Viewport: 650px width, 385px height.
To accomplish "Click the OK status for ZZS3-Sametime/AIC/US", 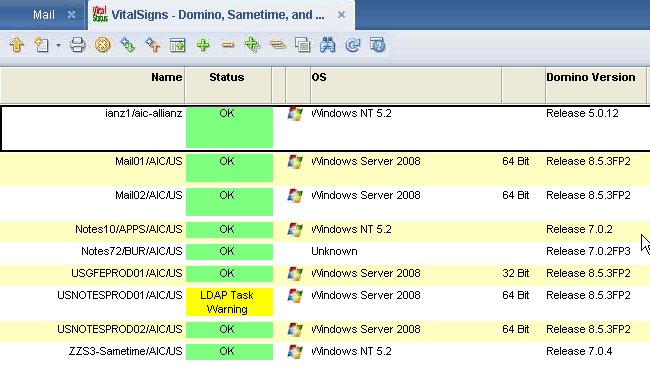I will click(229, 351).
